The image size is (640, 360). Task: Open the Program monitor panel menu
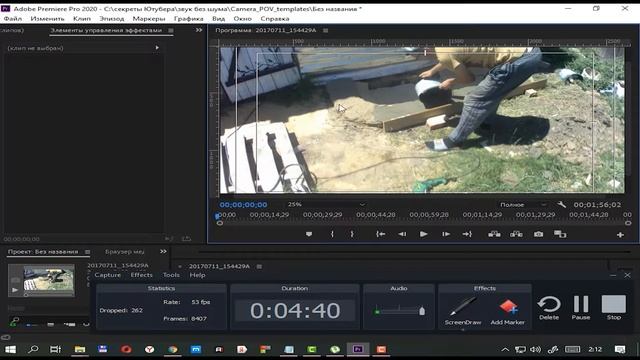pyautogui.click(x=325, y=30)
